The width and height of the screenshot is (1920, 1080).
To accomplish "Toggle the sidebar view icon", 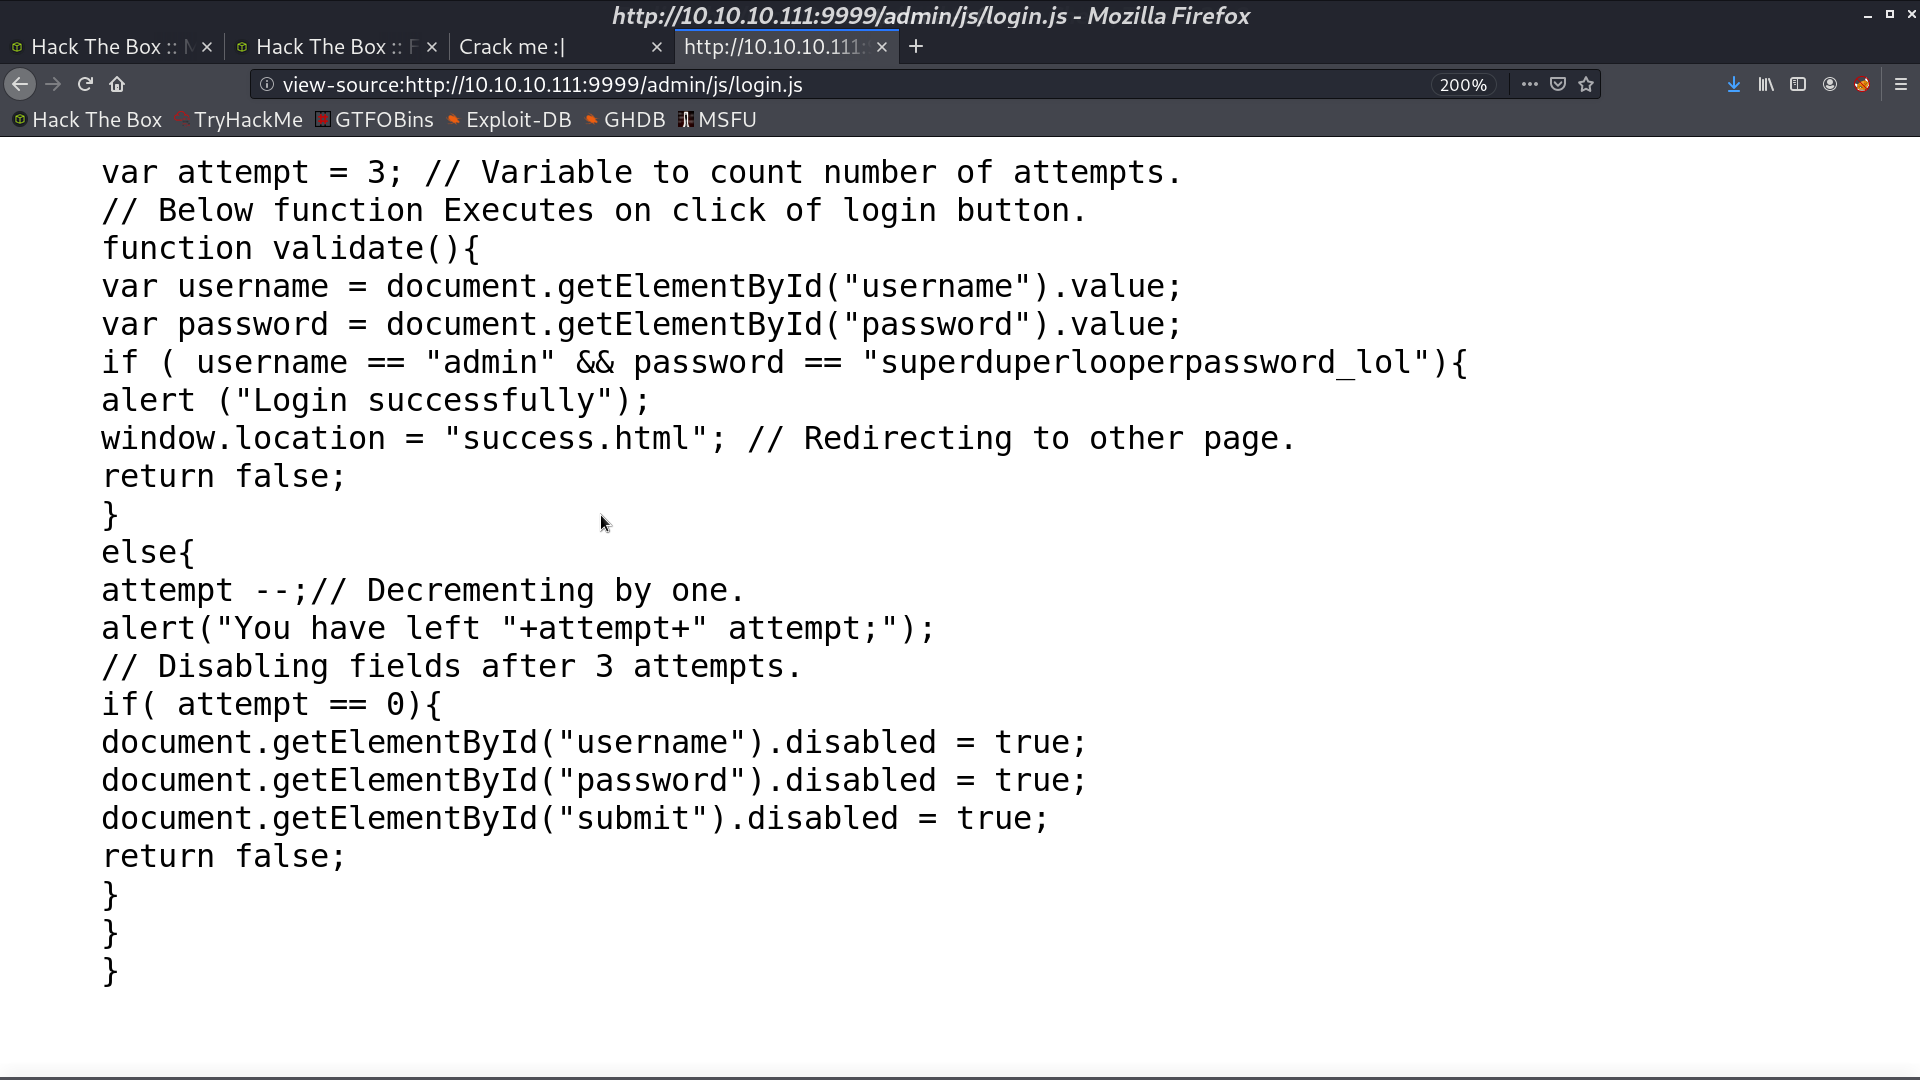I will tap(1798, 85).
